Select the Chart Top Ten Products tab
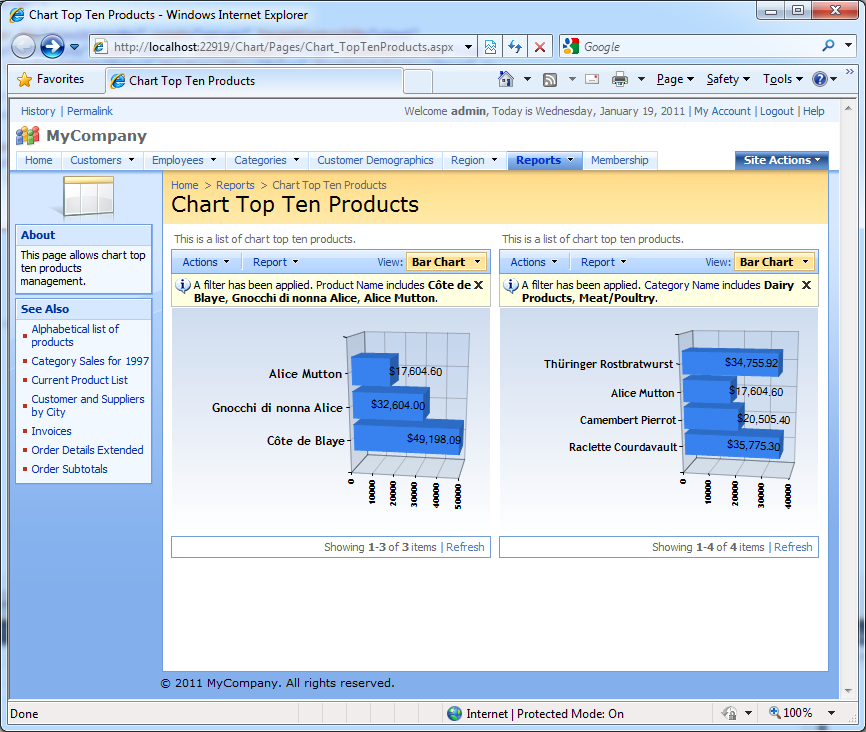 point(254,81)
